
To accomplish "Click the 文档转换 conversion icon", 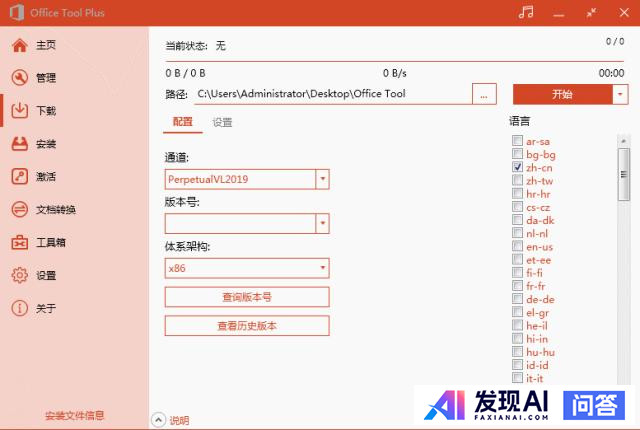I will pyautogui.click(x=19, y=209).
